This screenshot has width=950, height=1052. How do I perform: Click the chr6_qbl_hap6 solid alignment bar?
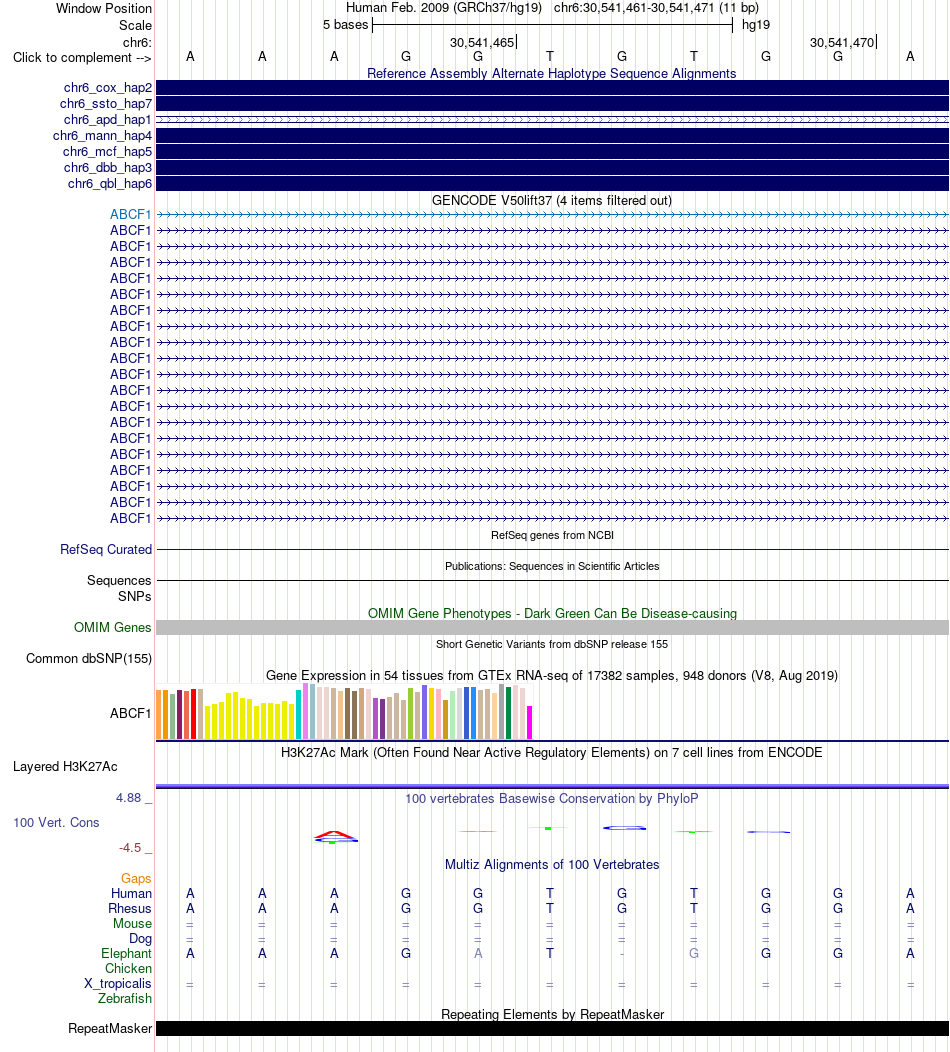click(x=552, y=184)
